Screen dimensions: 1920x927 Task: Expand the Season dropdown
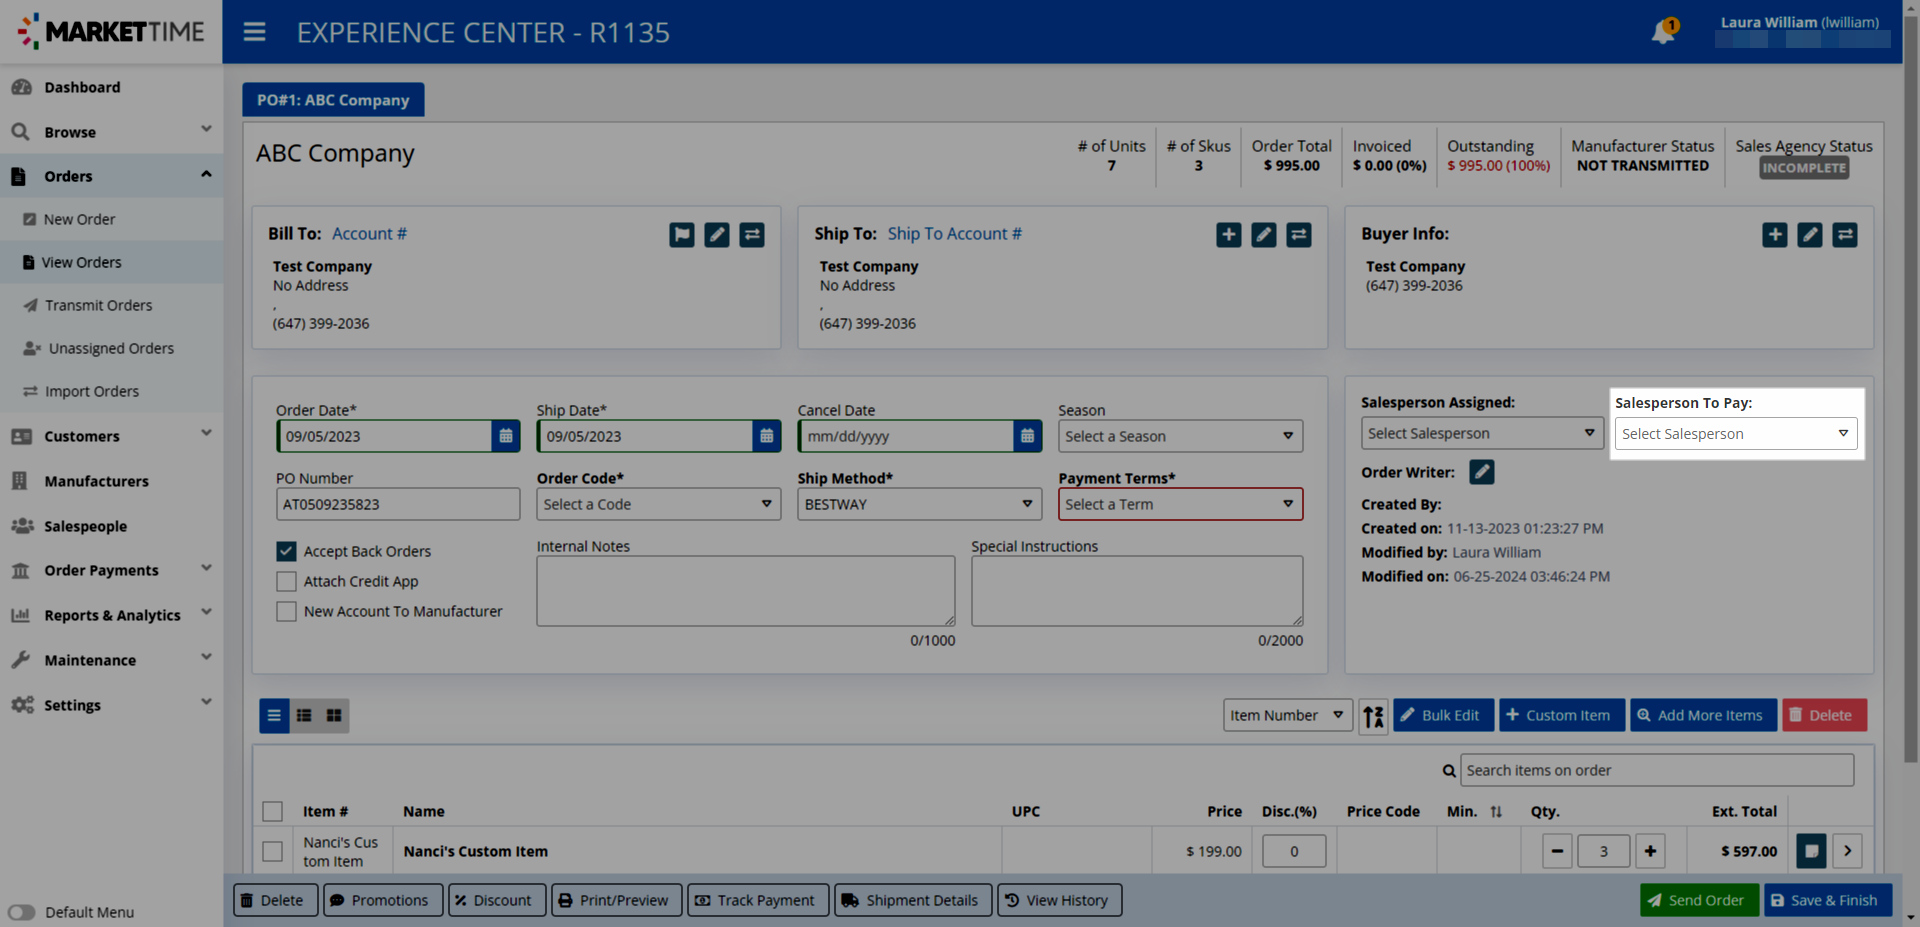pyautogui.click(x=1180, y=436)
